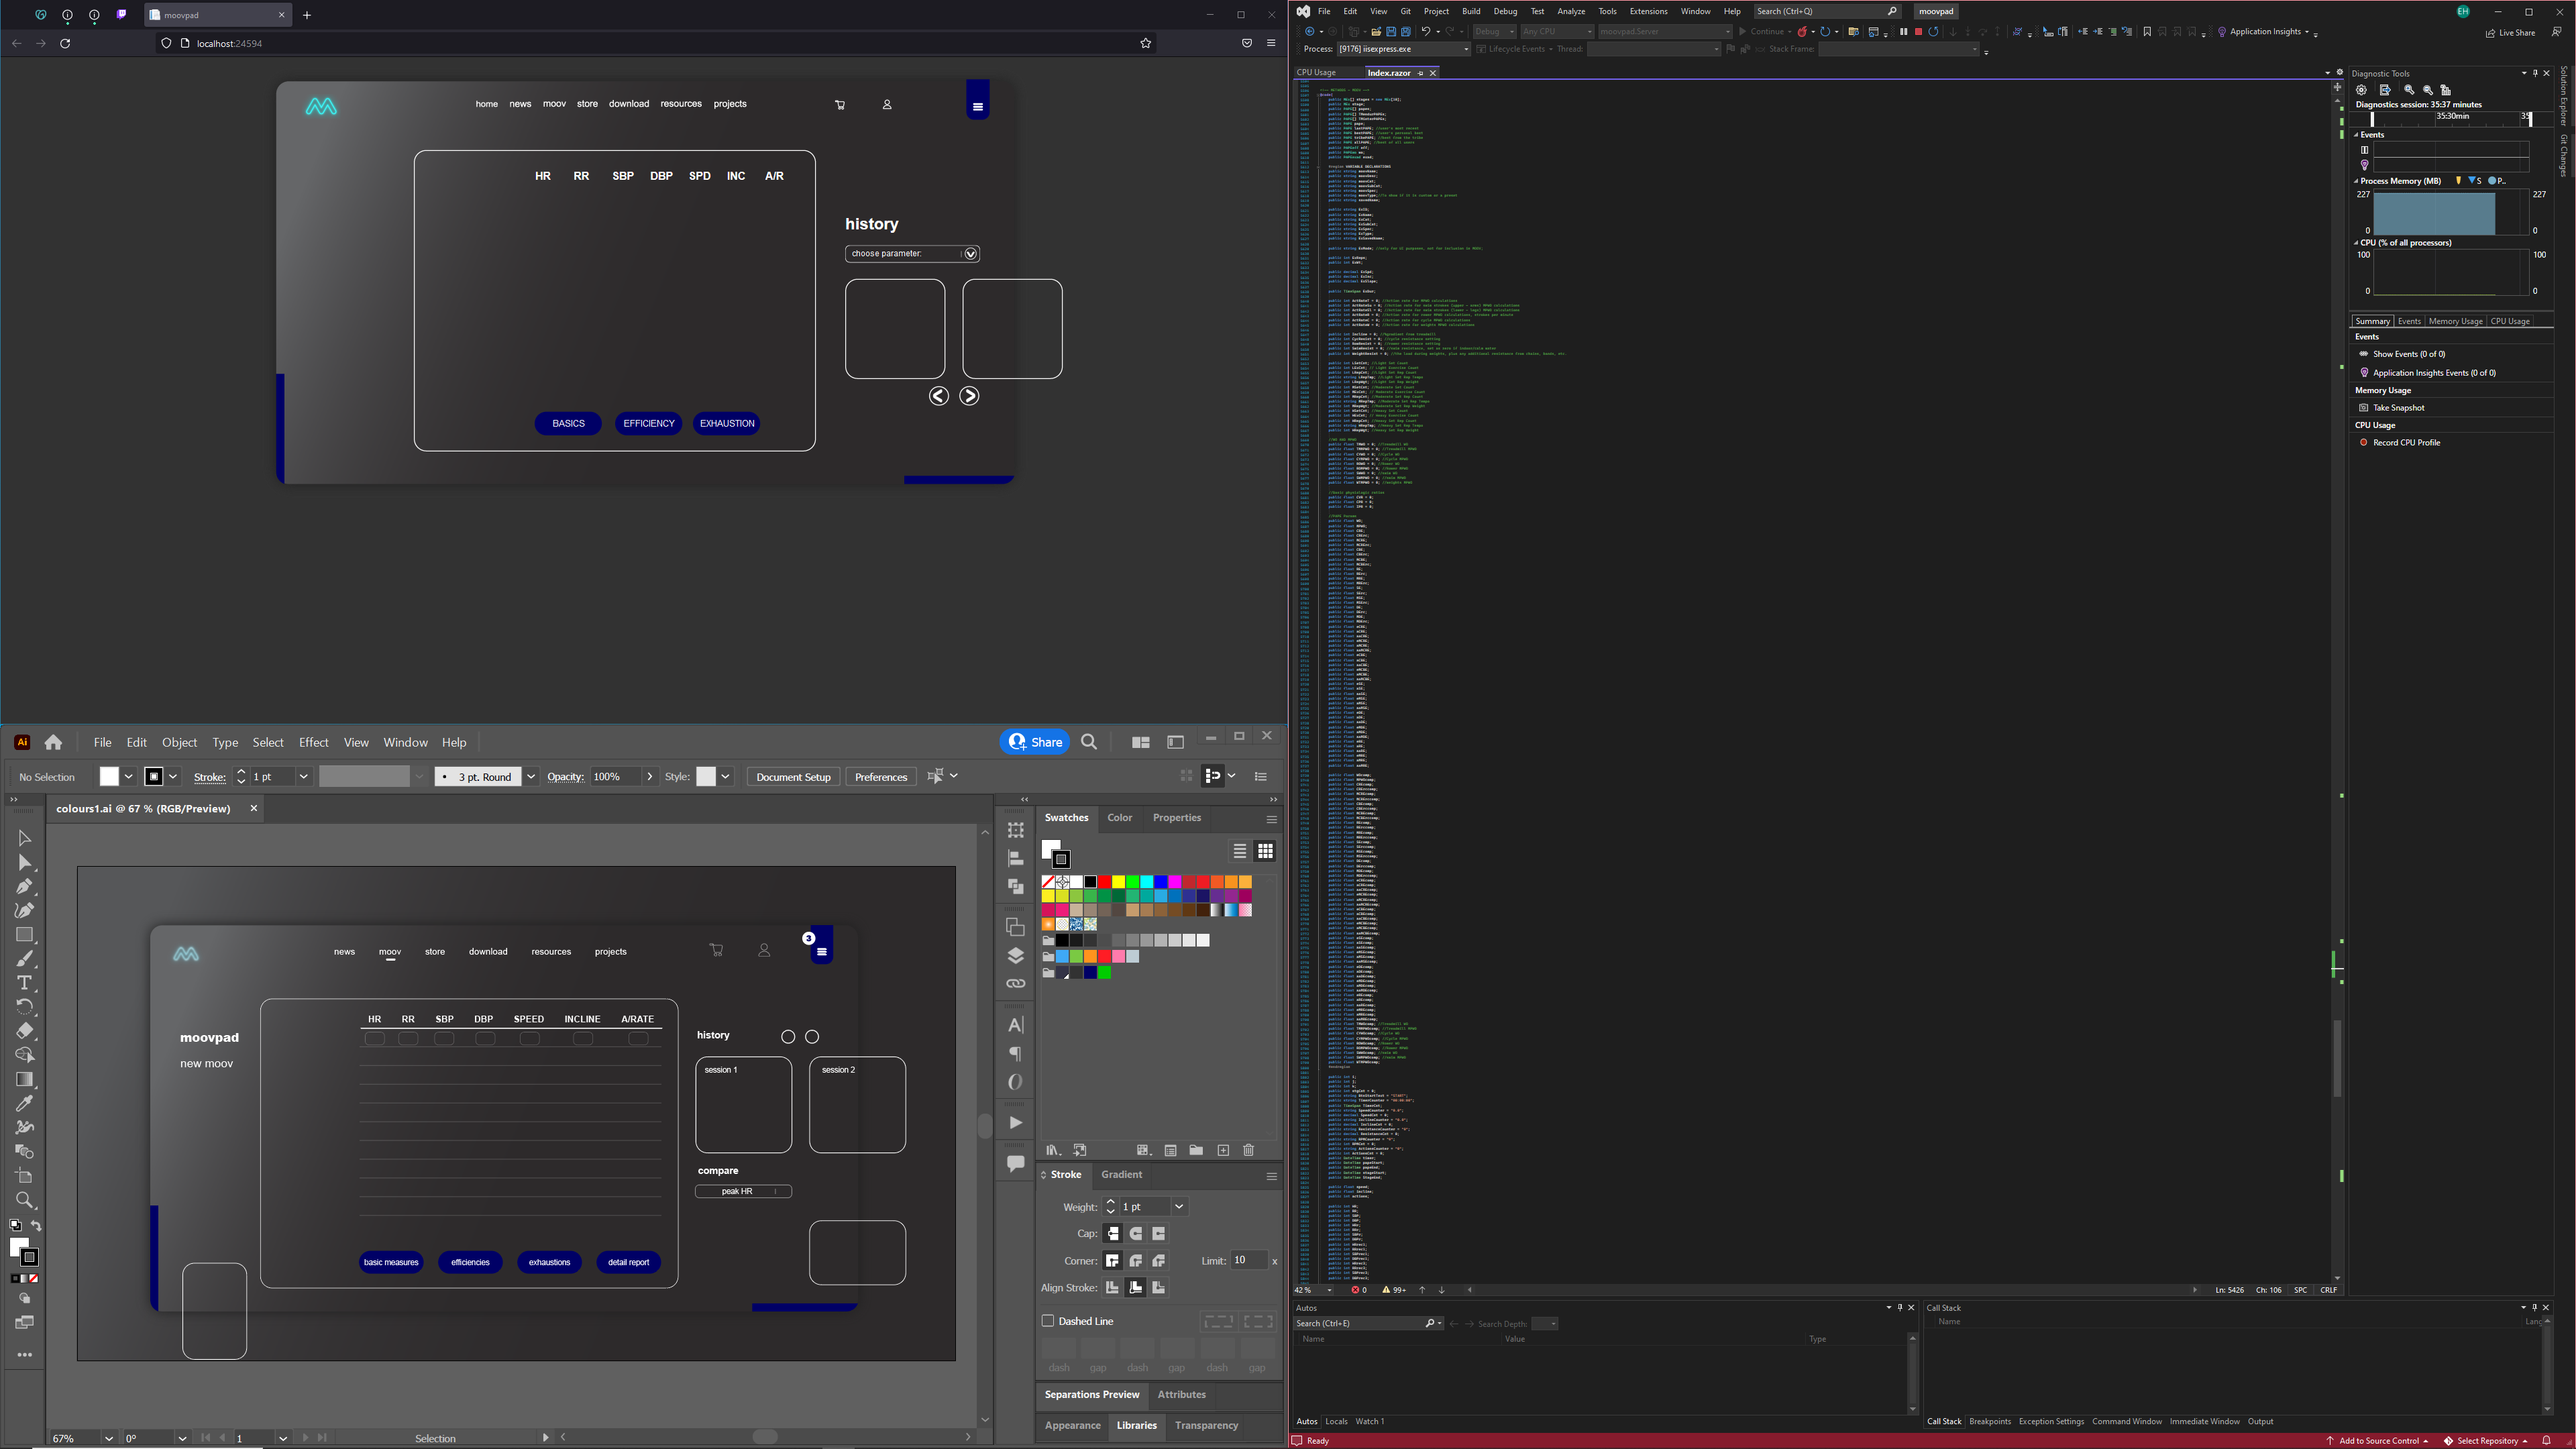Click the next session arrow in history
Screen dimensions: 2576x1449
[968, 394]
